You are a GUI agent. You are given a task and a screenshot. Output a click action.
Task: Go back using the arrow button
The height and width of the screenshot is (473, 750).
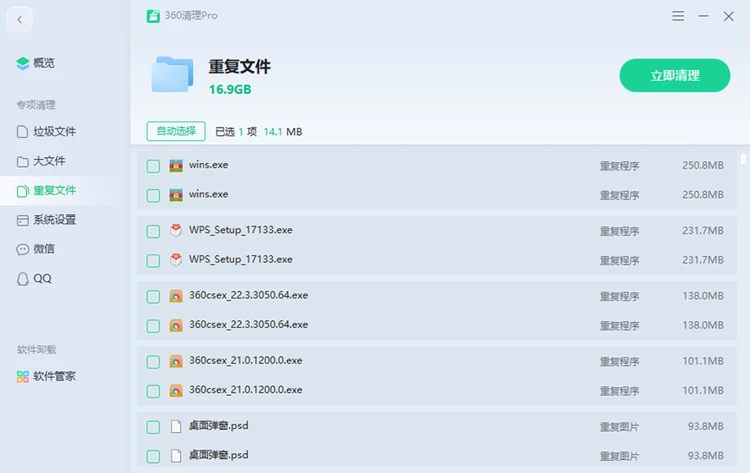point(20,20)
